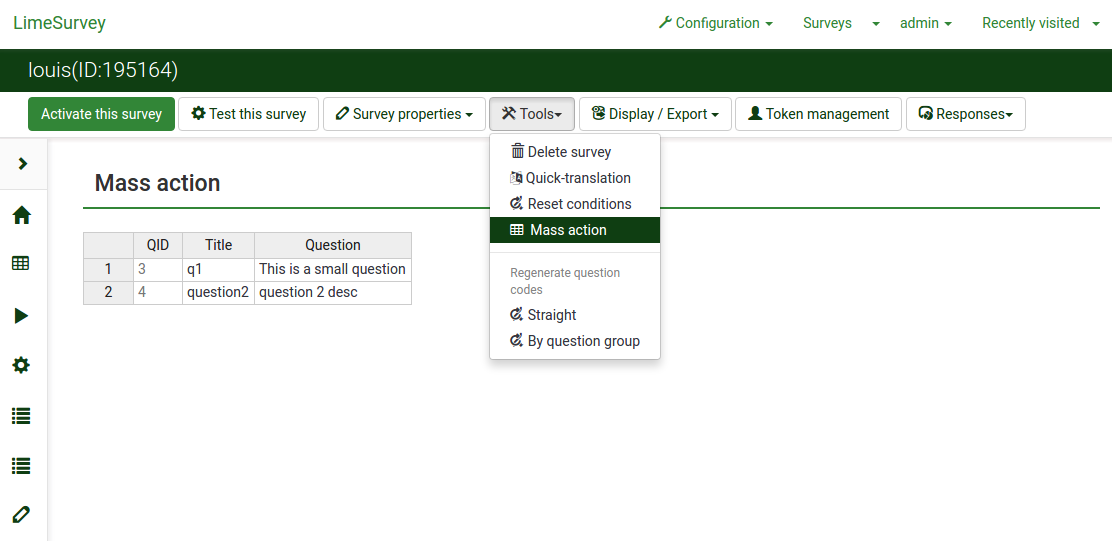Click the icon beside Reset conditions
The height and width of the screenshot is (541, 1112).
(517, 204)
